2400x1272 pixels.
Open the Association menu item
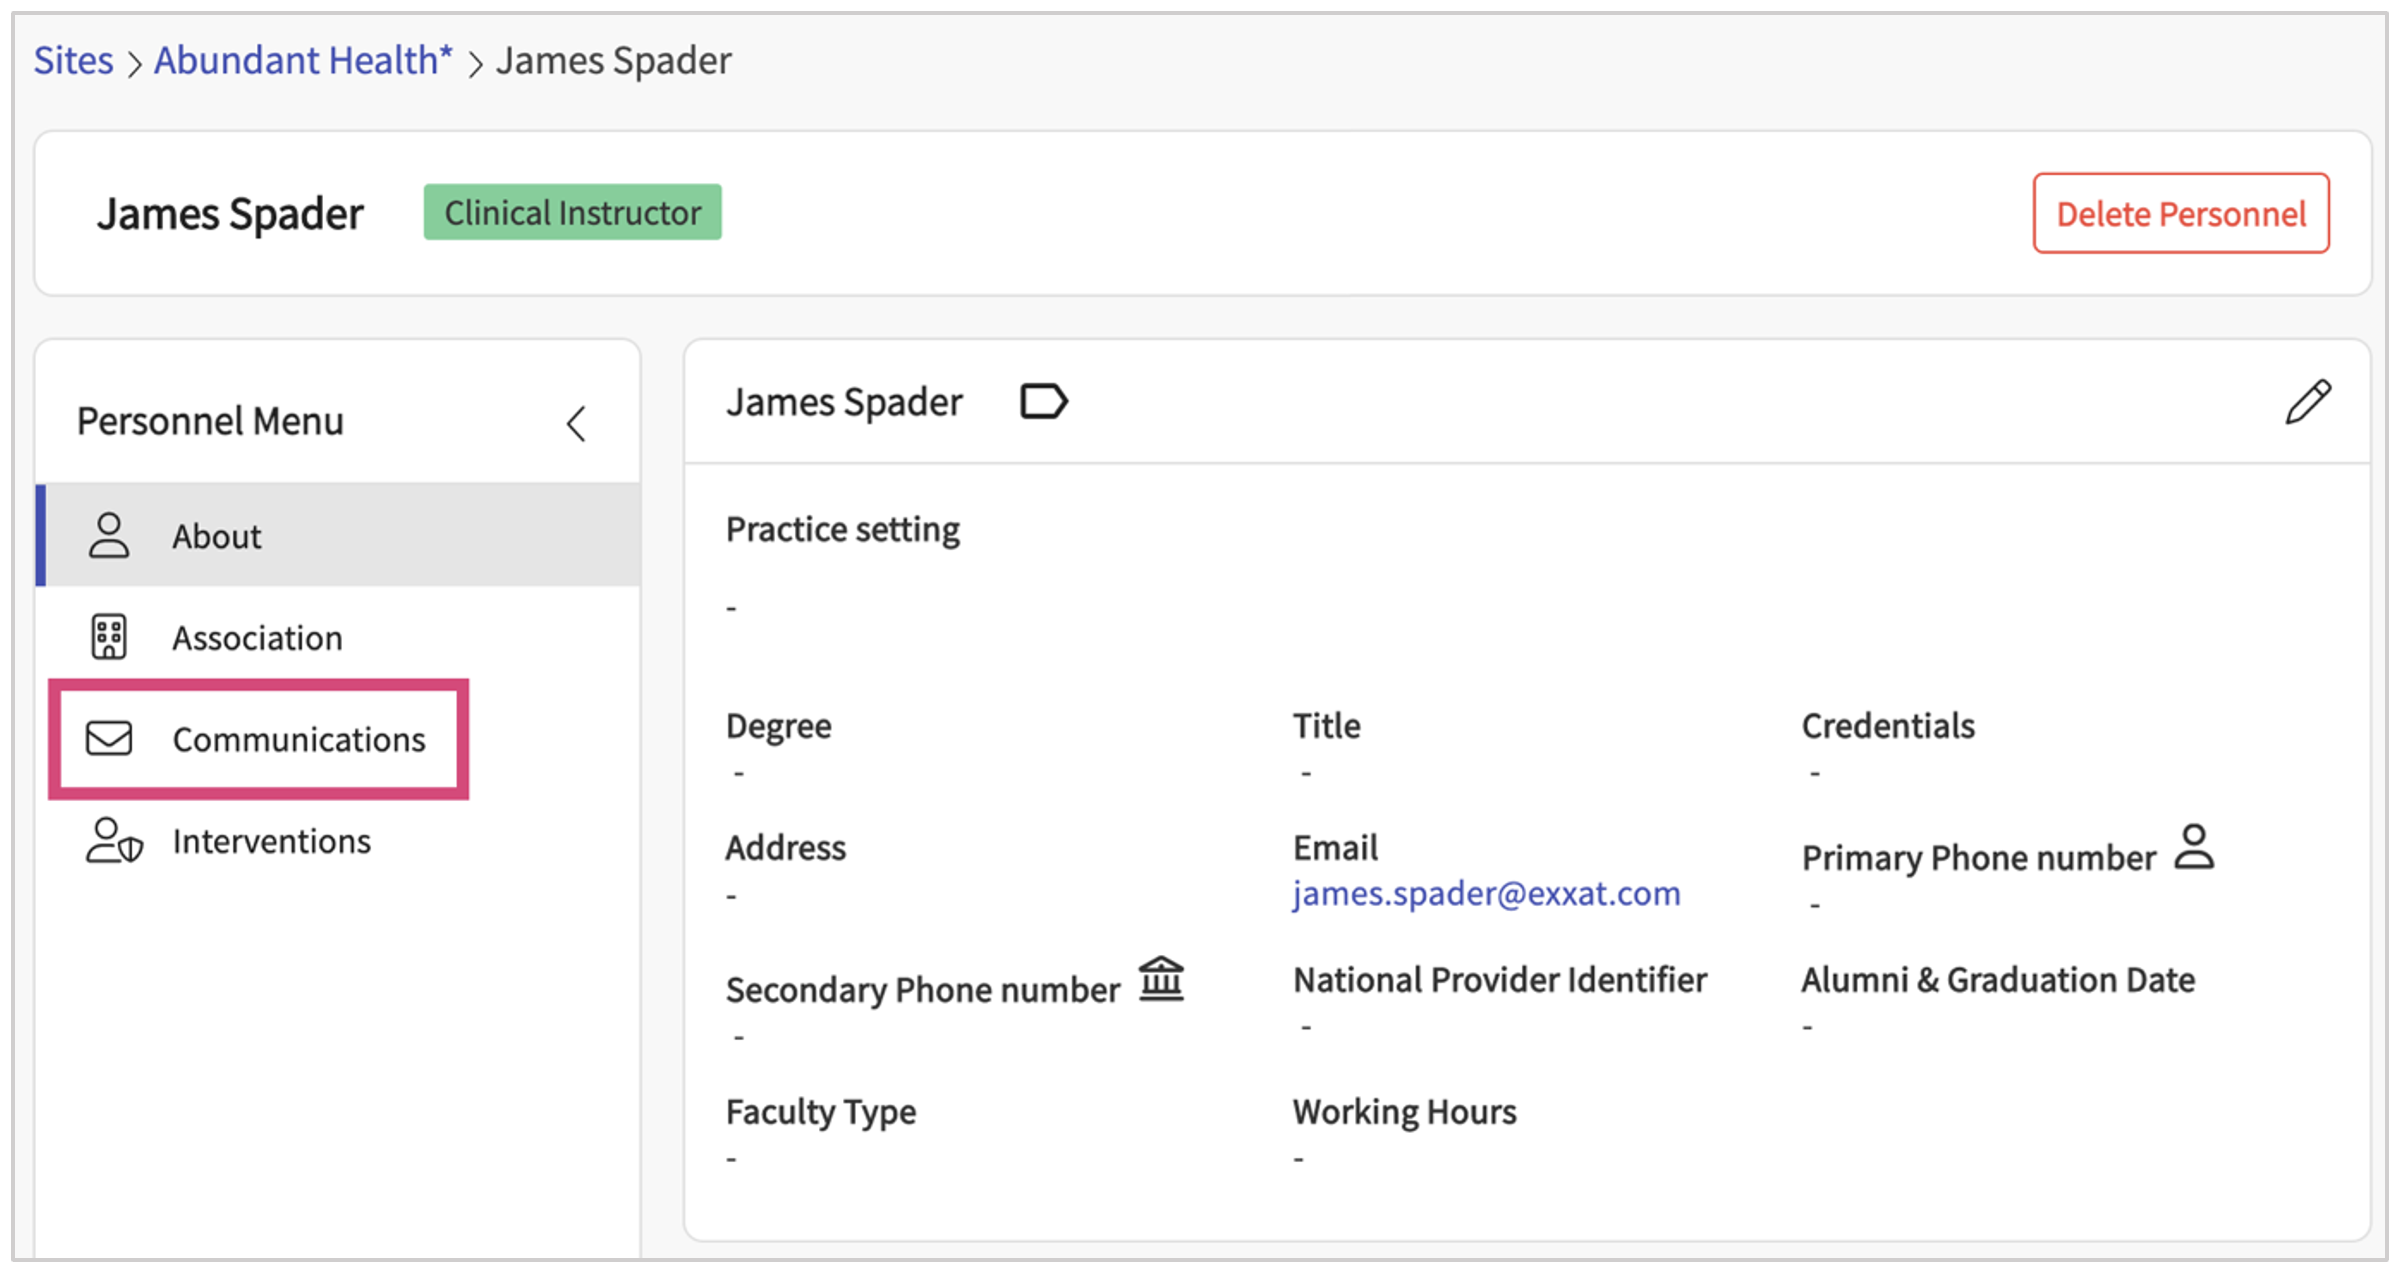point(257,638)
